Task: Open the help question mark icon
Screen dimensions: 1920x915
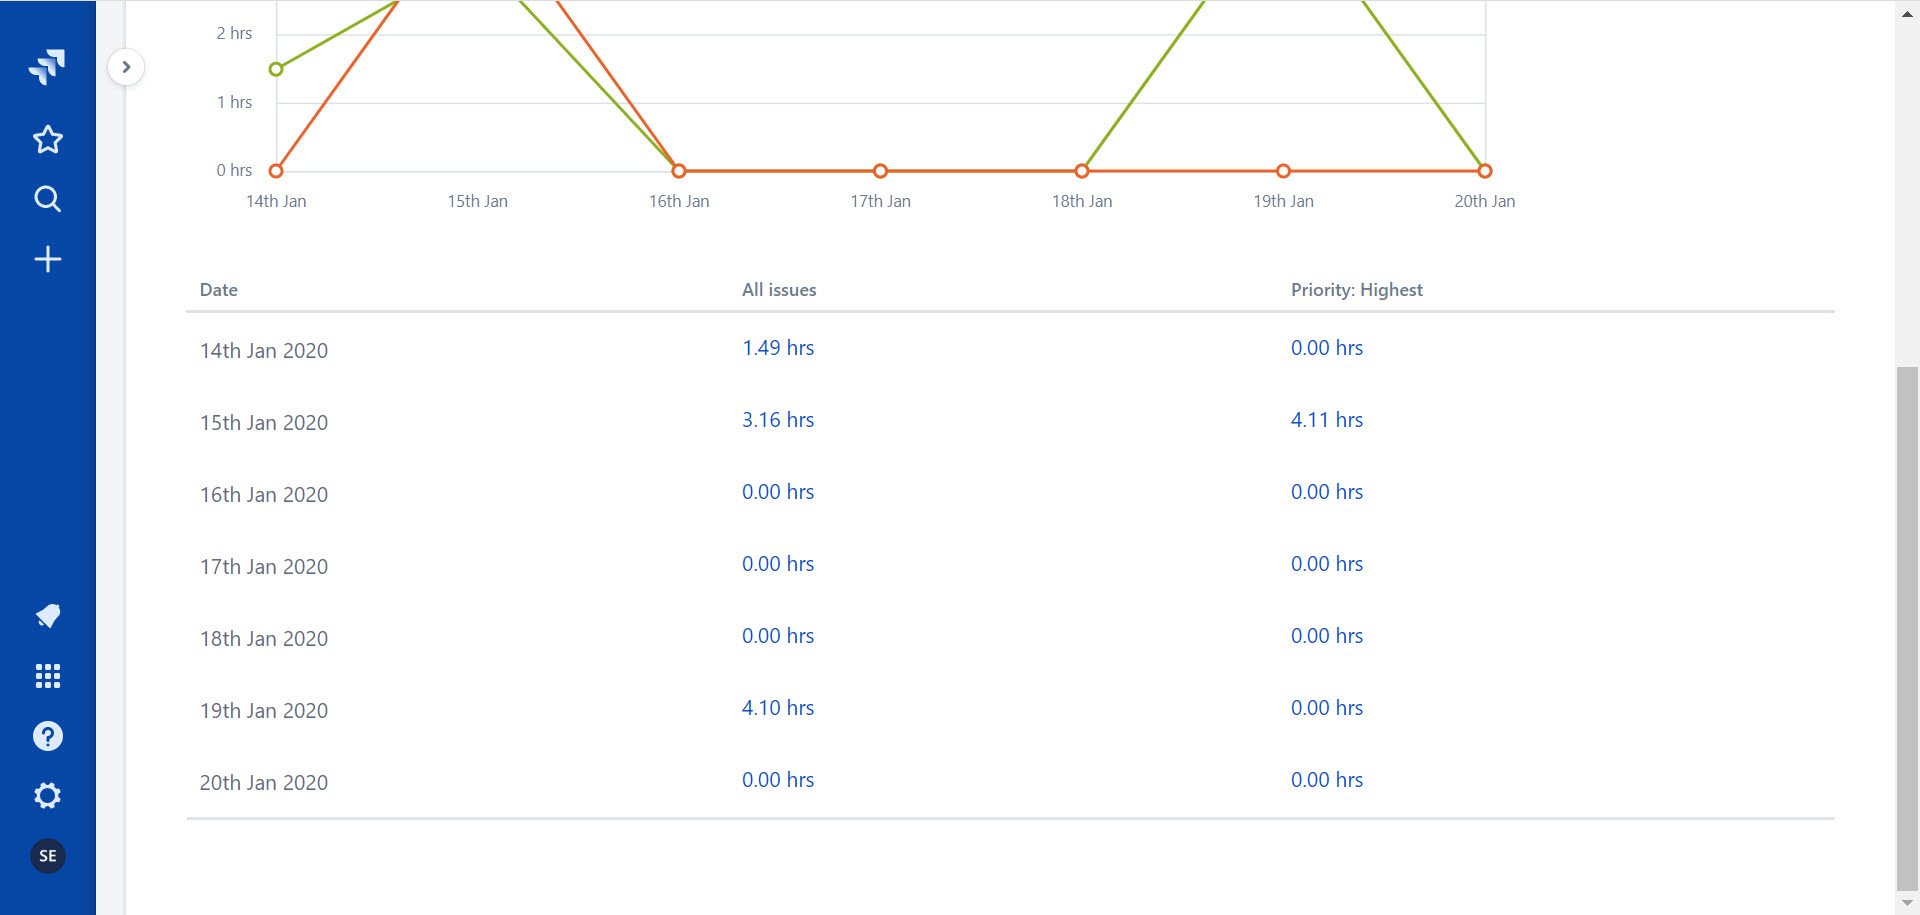Action: 47,736
